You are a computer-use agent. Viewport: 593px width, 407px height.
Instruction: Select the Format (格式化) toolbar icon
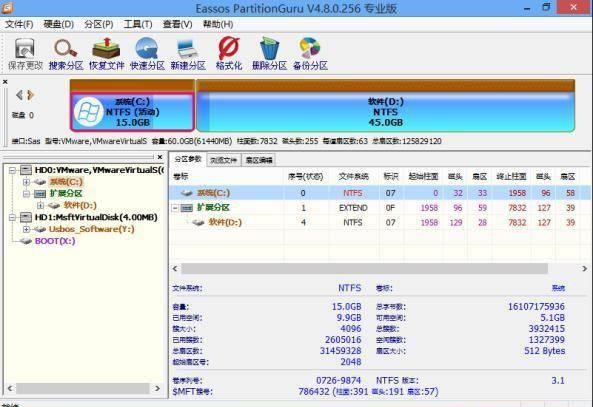click(229, 54)
